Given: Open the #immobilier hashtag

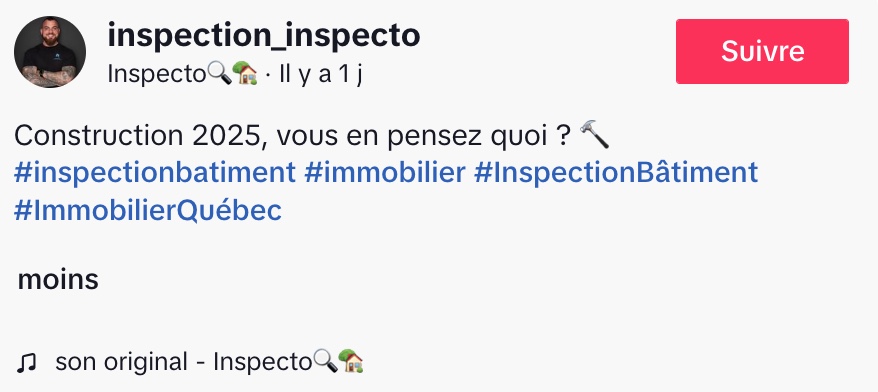Looking at the screenshot, I should 385,172.
